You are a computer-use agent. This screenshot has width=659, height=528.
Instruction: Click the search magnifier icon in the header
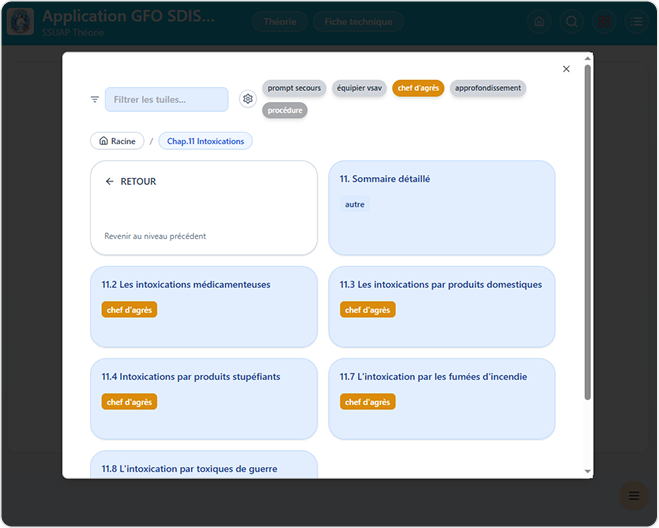571,22
